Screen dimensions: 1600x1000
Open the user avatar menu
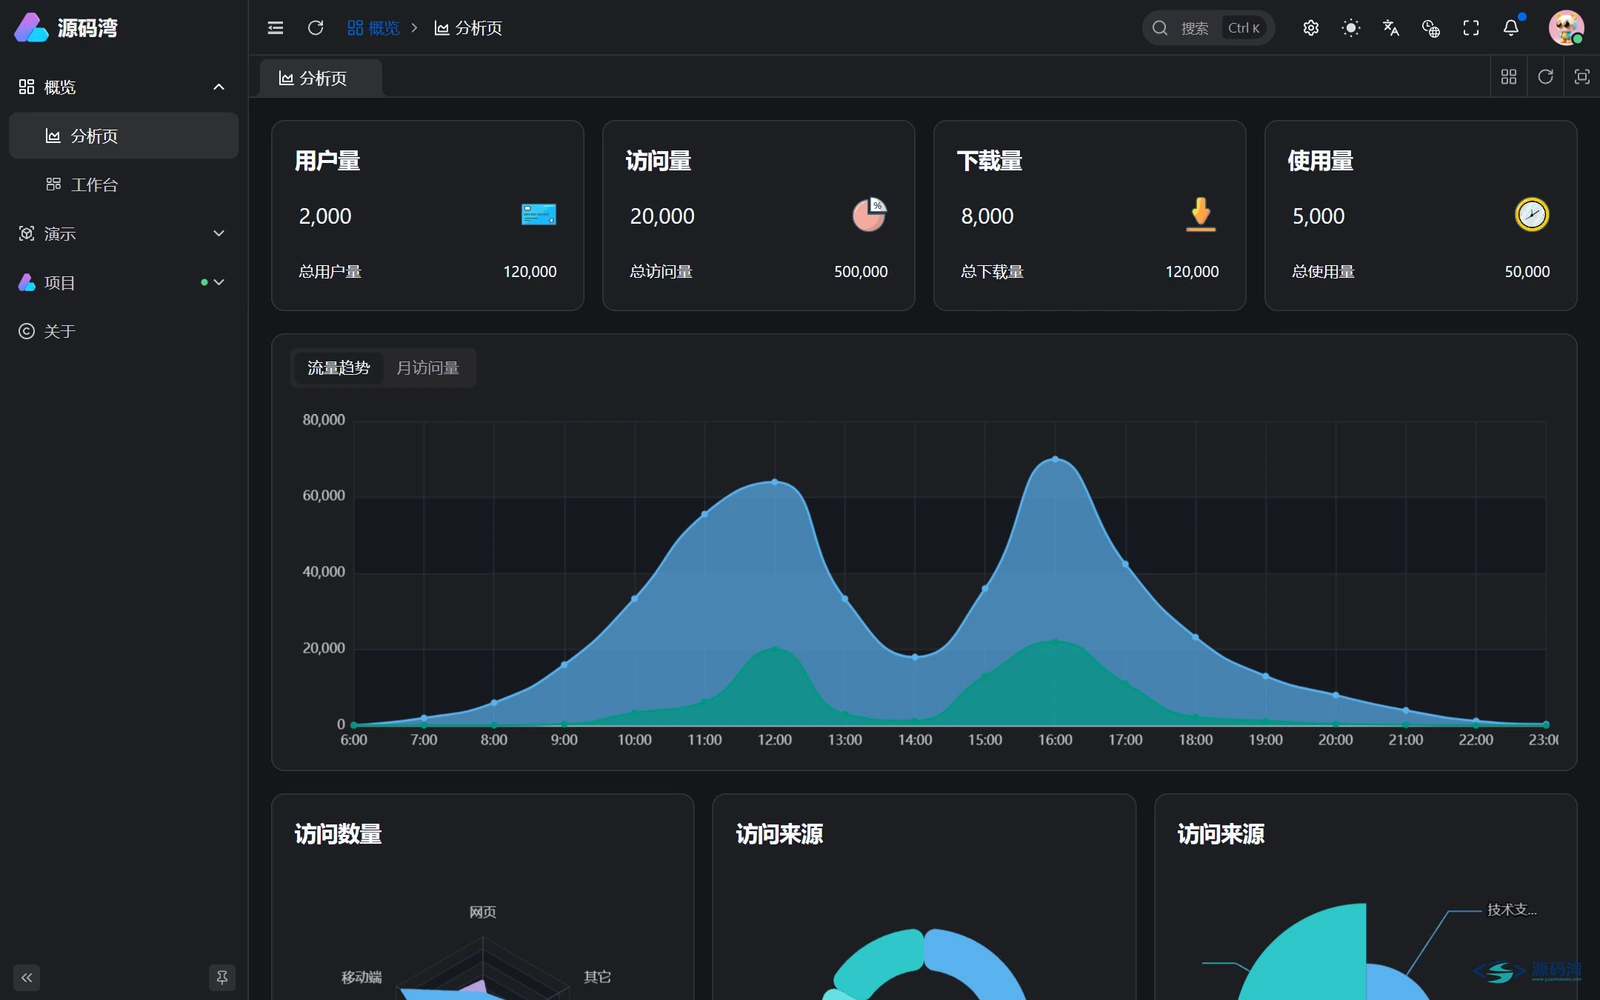coord(1566,28)
